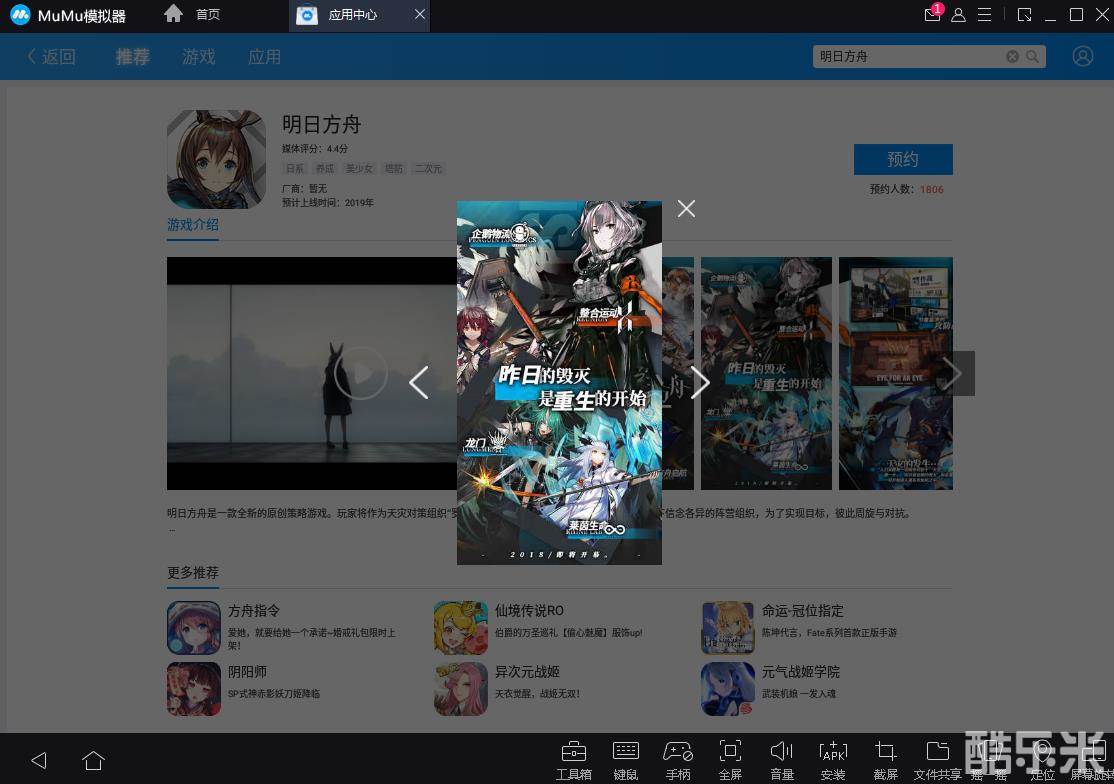Show previous image in the lightbox
The image size is (1114, 784).
tap(419, 382)
